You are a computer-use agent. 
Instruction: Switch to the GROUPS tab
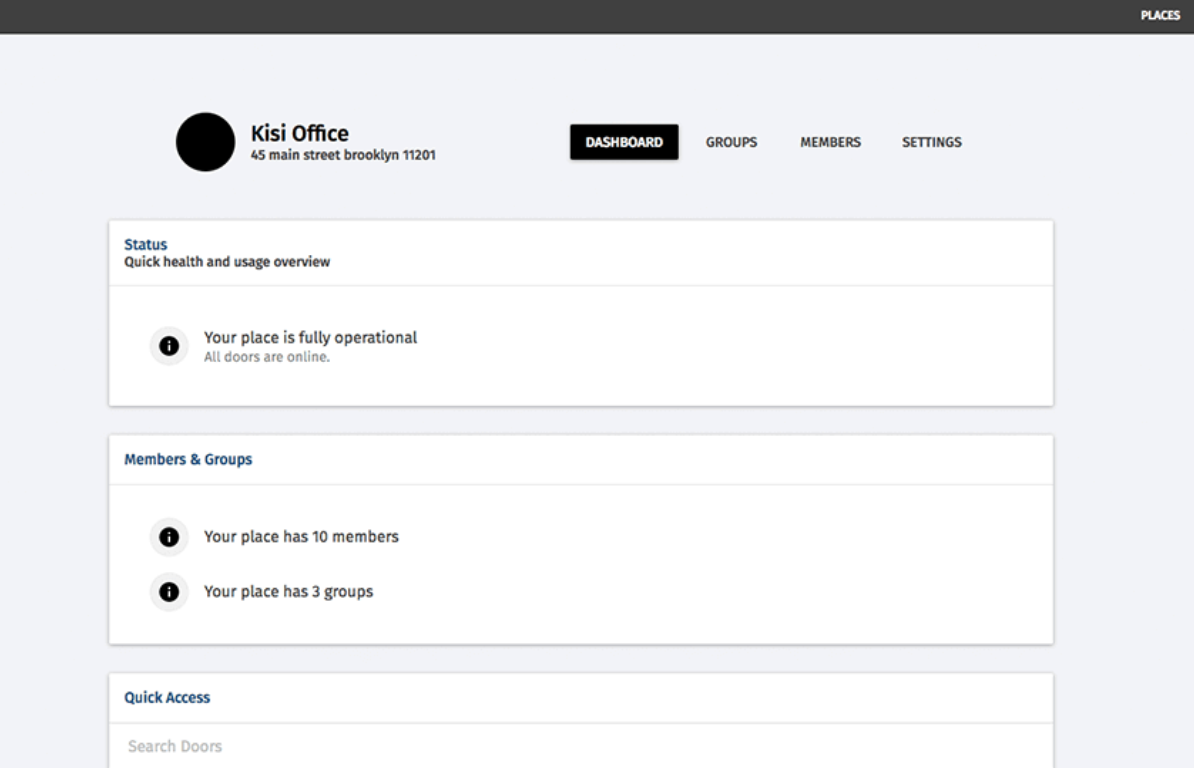[x=731, y=142]
